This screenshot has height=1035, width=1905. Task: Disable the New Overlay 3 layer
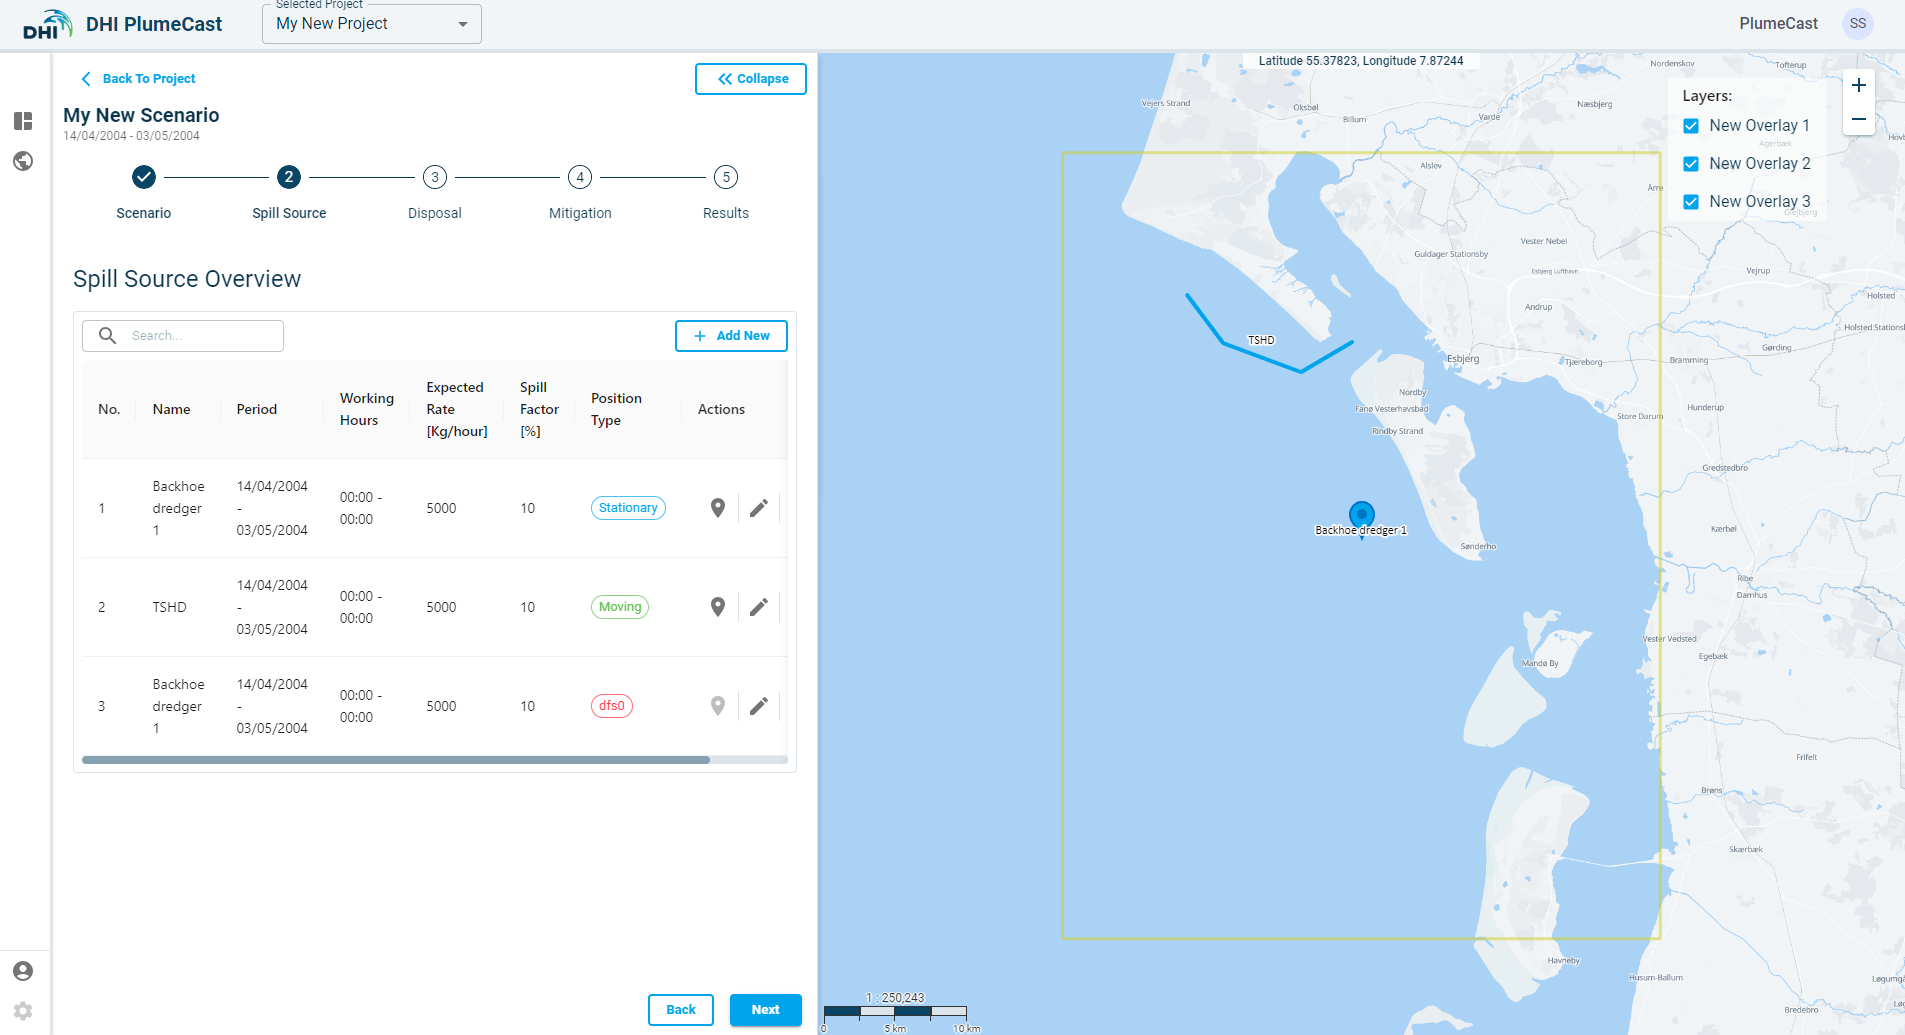[x=1691, y=202]
